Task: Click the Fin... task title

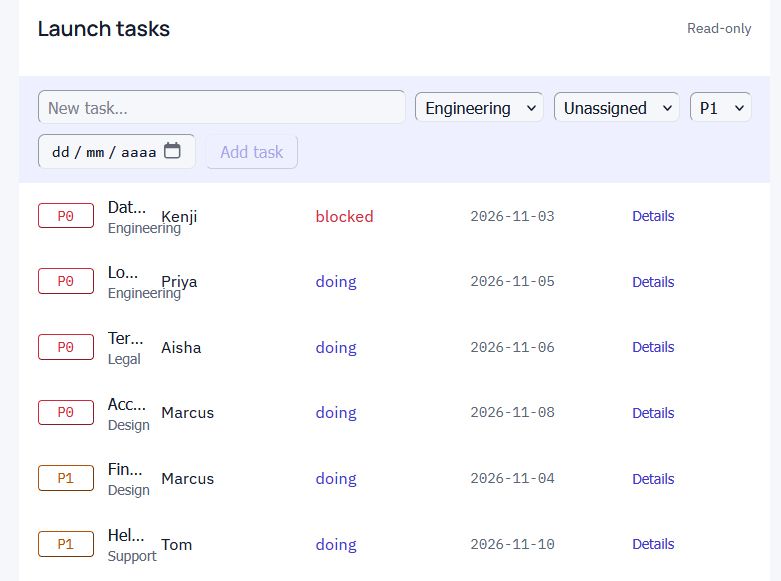Action: [125, 469]
